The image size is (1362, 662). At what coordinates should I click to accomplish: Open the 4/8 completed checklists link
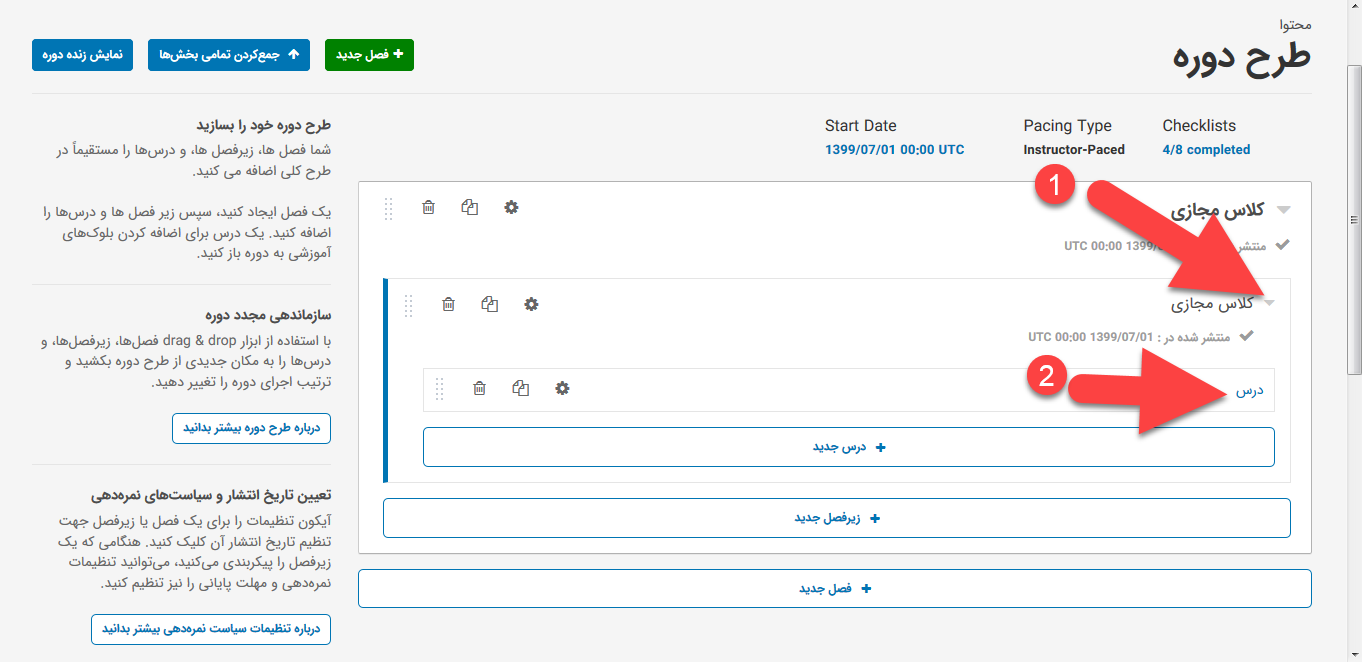[x=1206, y=150]
